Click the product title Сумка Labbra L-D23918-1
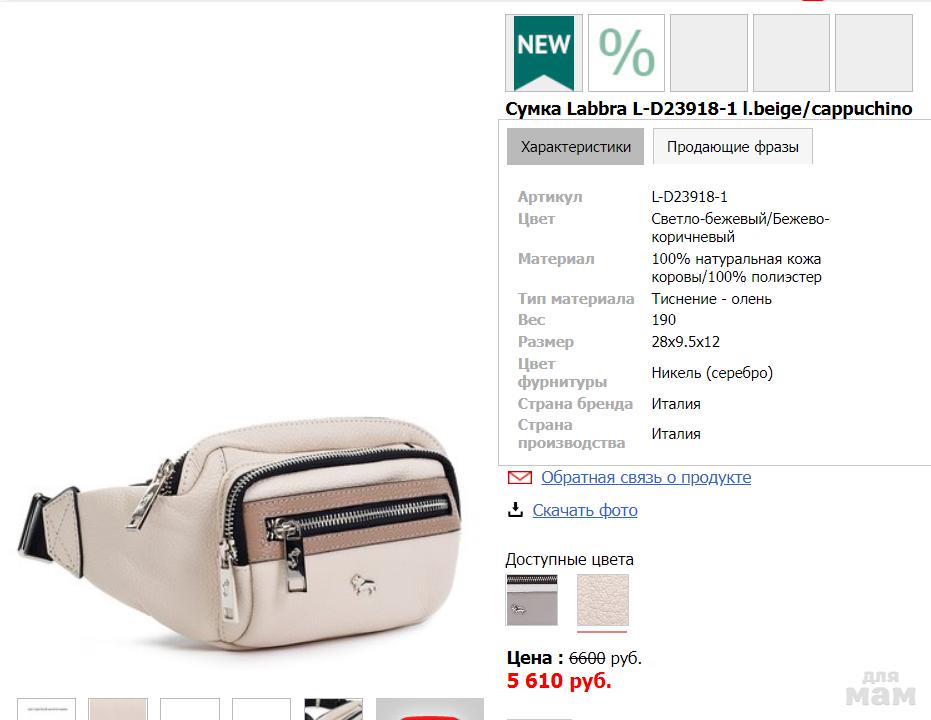 621,109
